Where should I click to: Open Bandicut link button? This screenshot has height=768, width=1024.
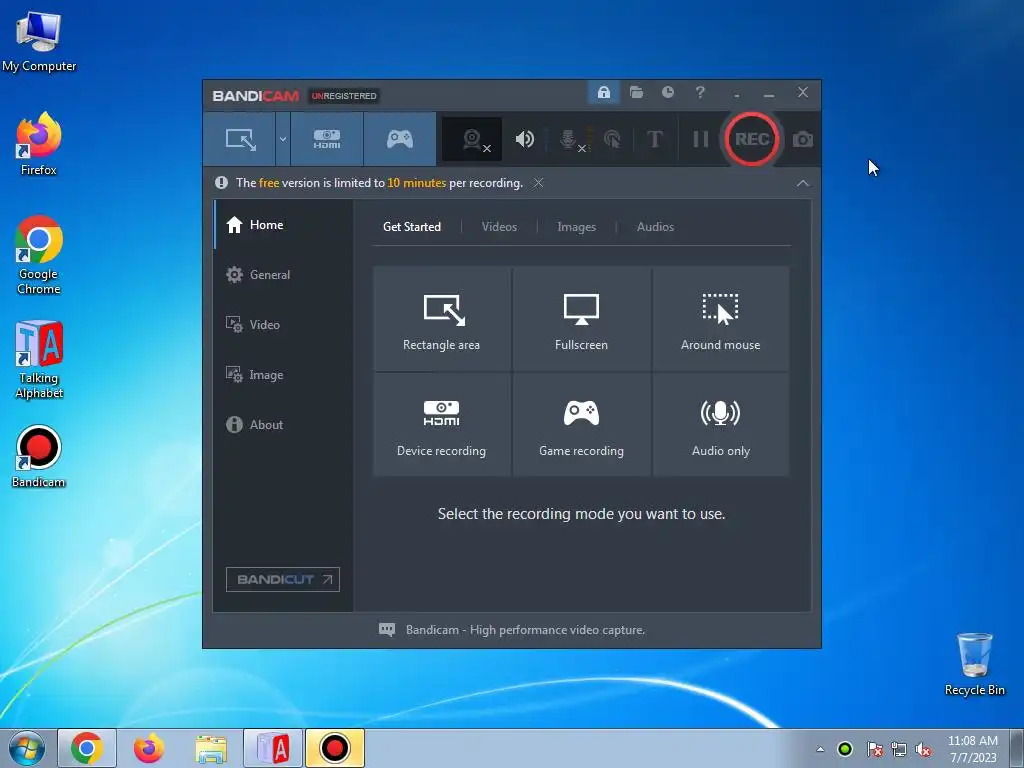tap(283, 579)
